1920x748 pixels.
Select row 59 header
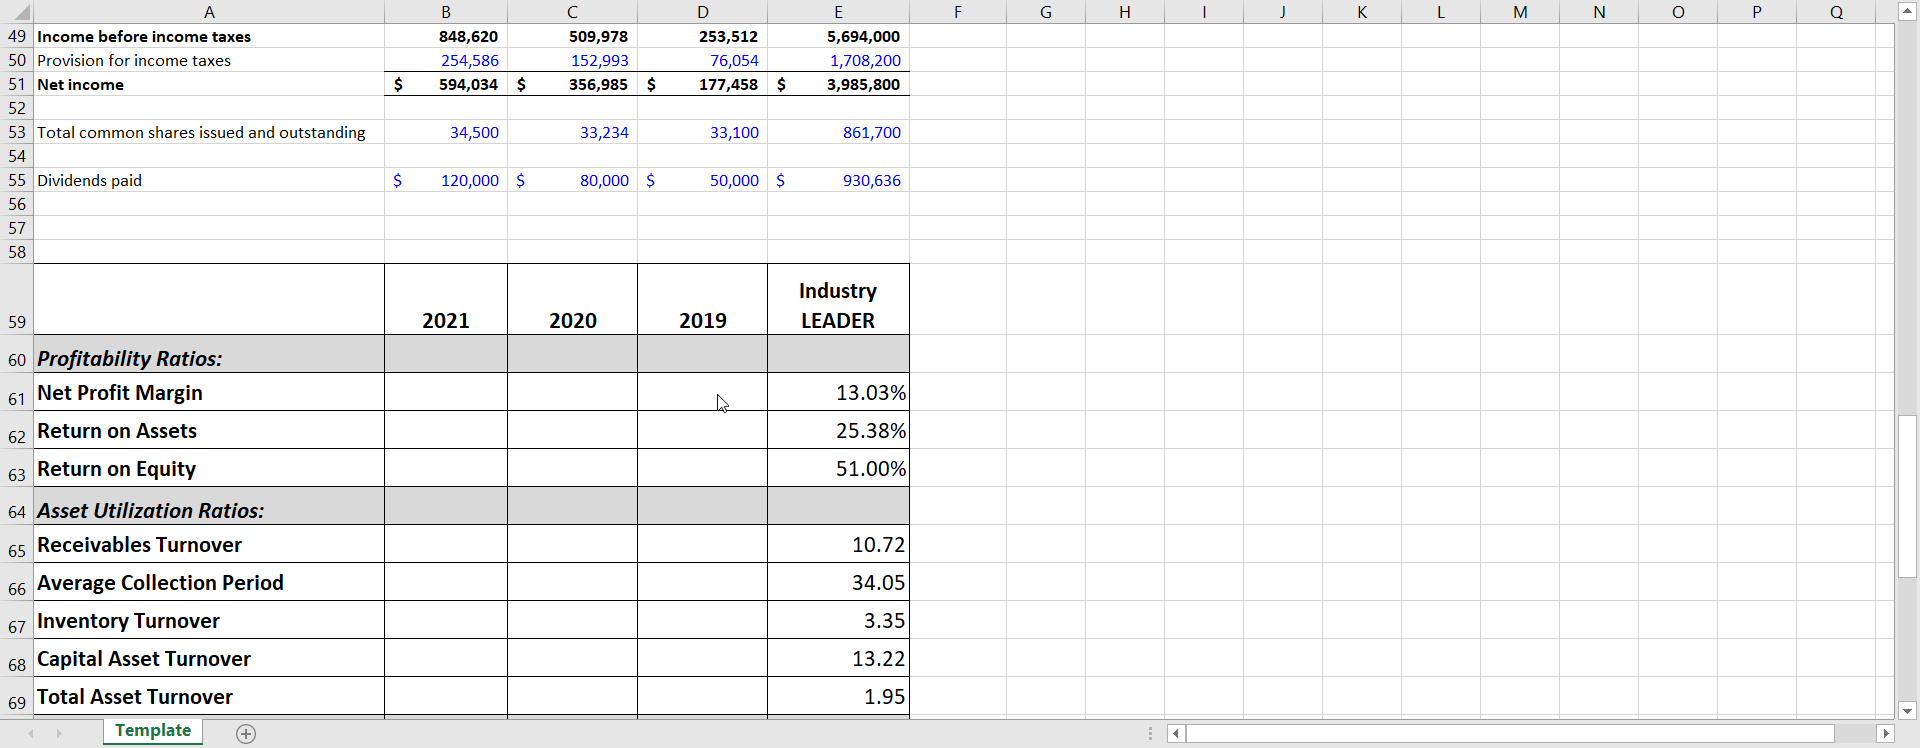17,299
